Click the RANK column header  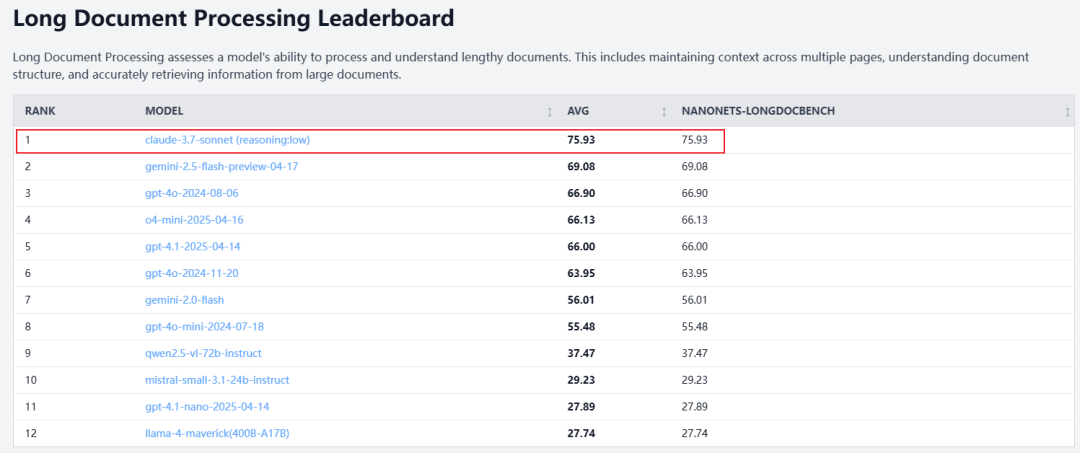[x=40, y=112]
